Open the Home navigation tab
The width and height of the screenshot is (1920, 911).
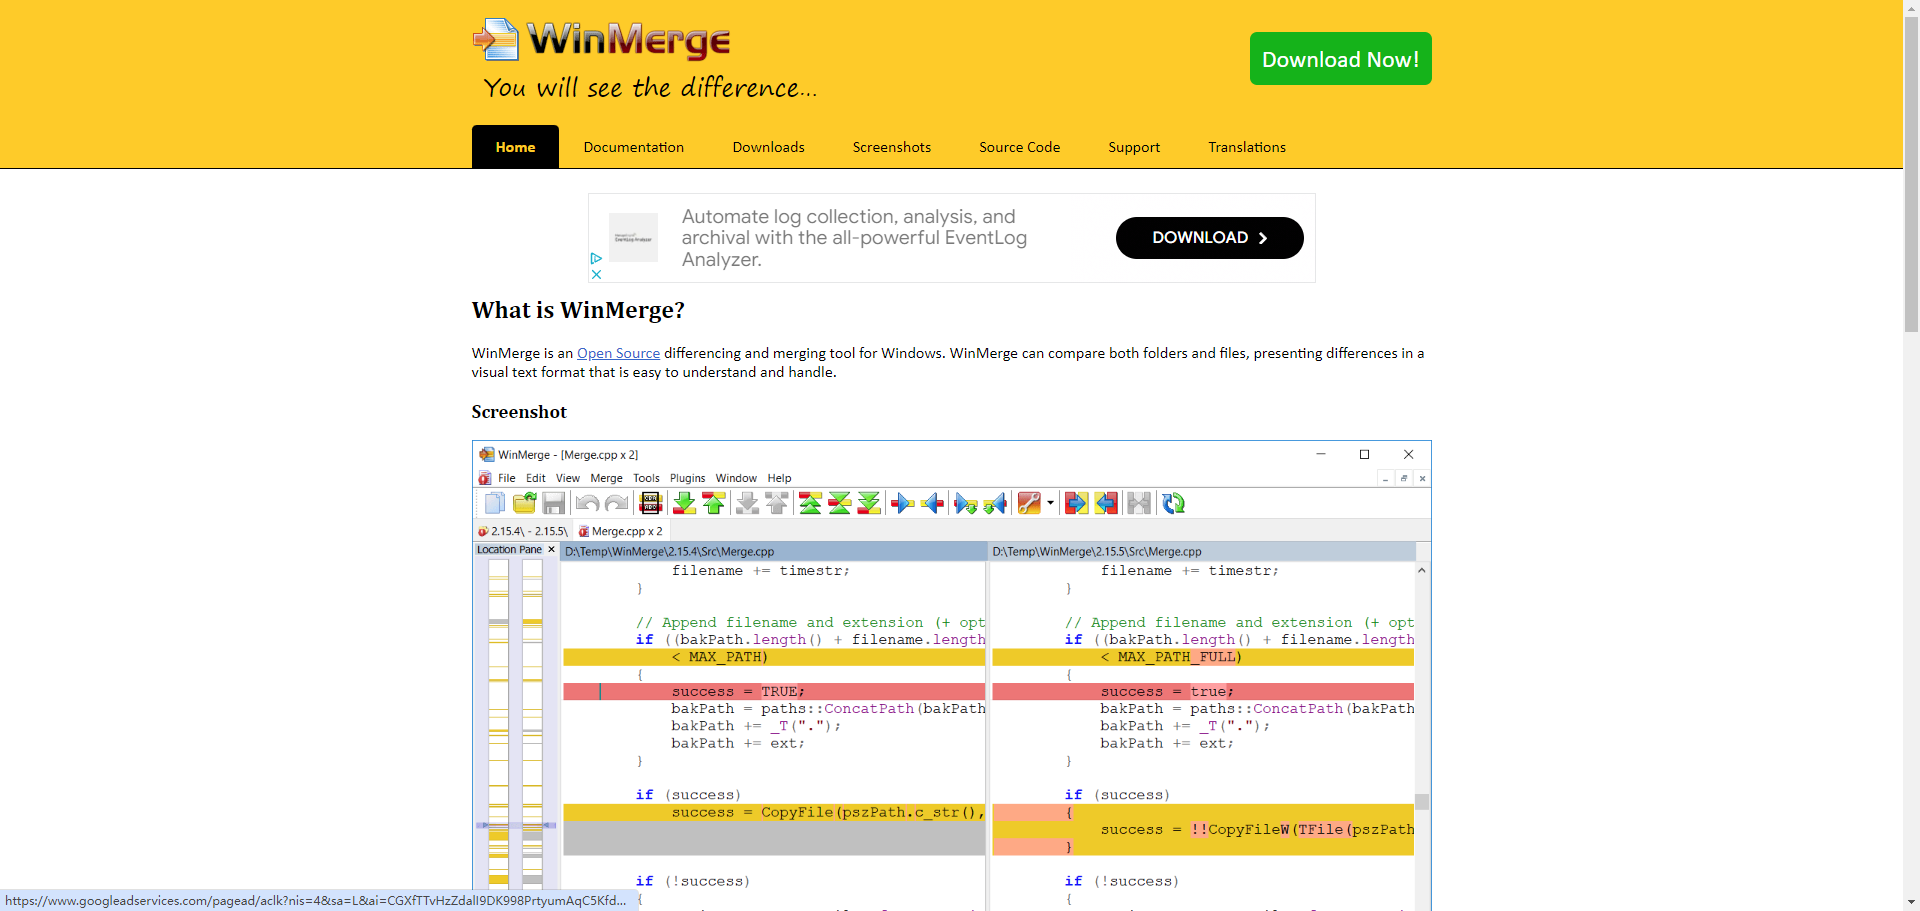click(x=515, y=147)
